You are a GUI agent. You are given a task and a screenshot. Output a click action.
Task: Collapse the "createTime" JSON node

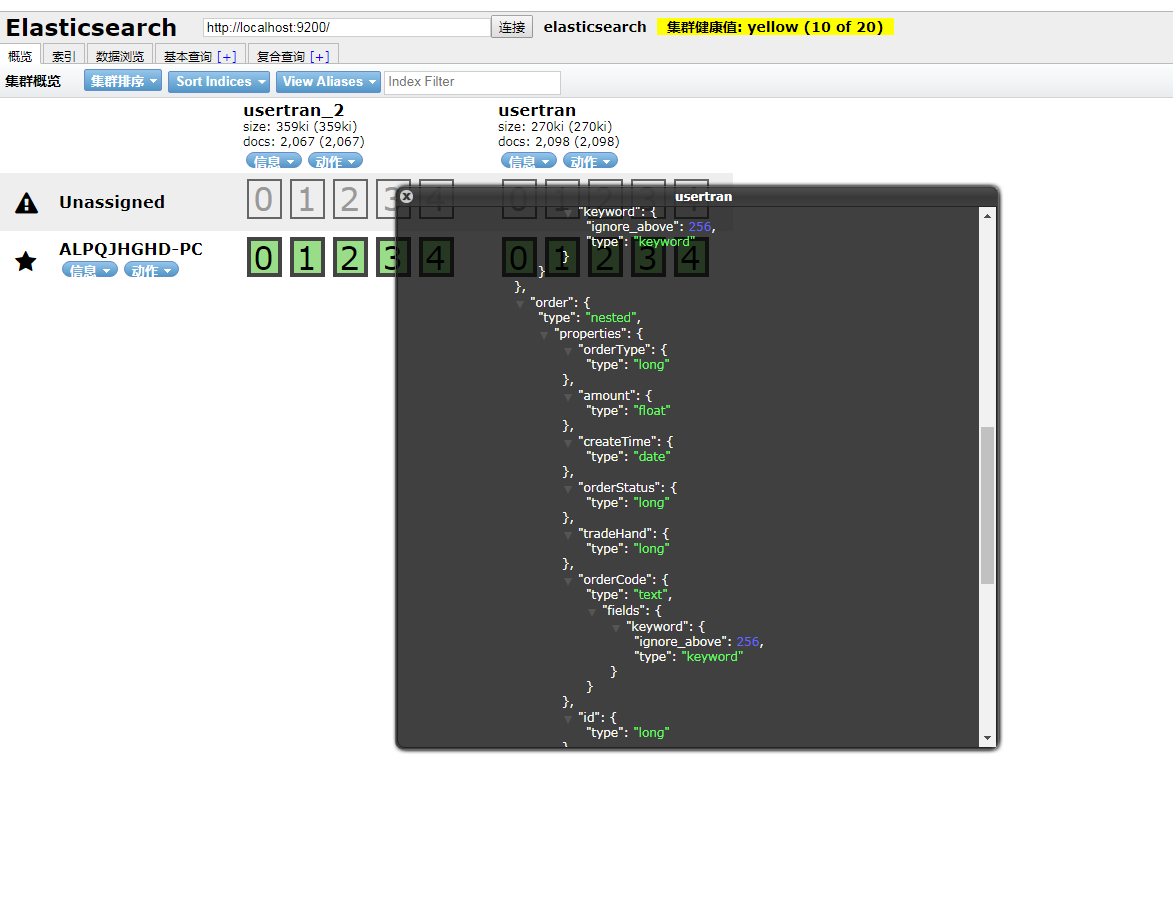pyautogui.click(x=568, y=443)
